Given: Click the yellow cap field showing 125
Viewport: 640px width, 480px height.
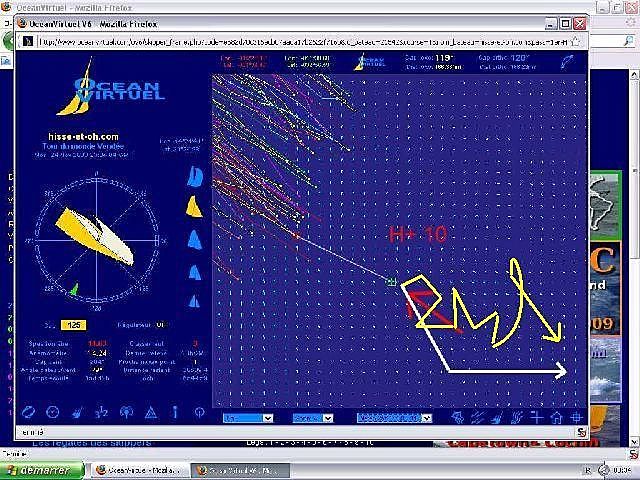Looking at the screenshot, I should point(73,325).
